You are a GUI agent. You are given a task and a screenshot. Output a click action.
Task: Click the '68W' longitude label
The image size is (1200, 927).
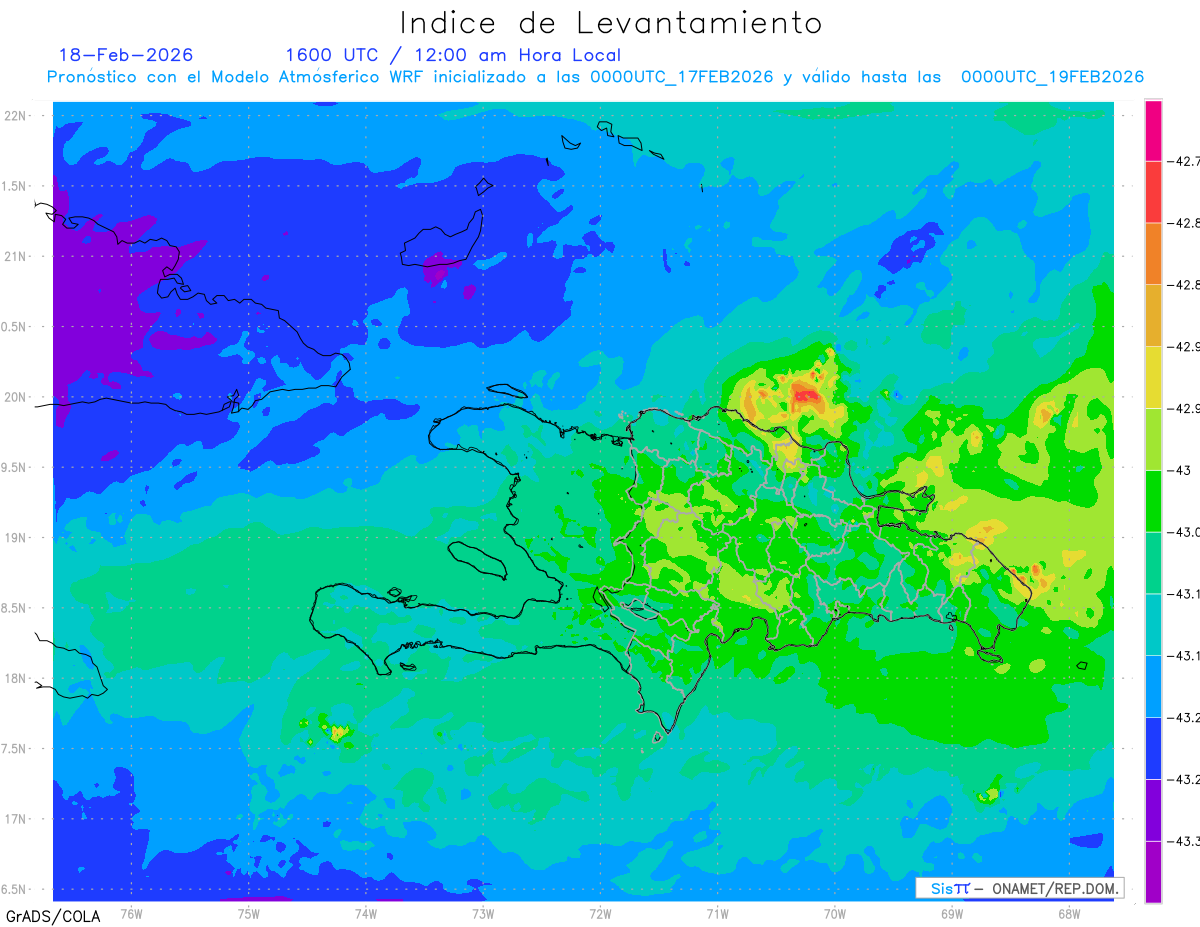pos(1069,913)
